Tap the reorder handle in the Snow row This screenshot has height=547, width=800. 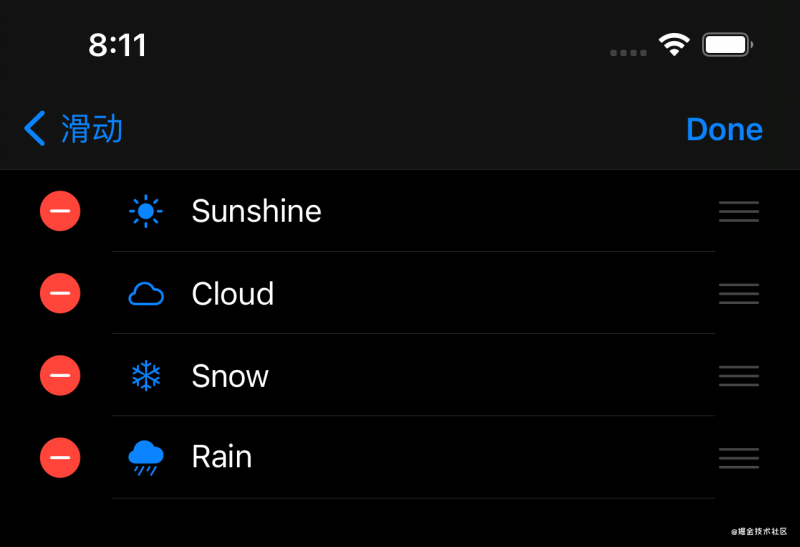[x=739, y=376]
